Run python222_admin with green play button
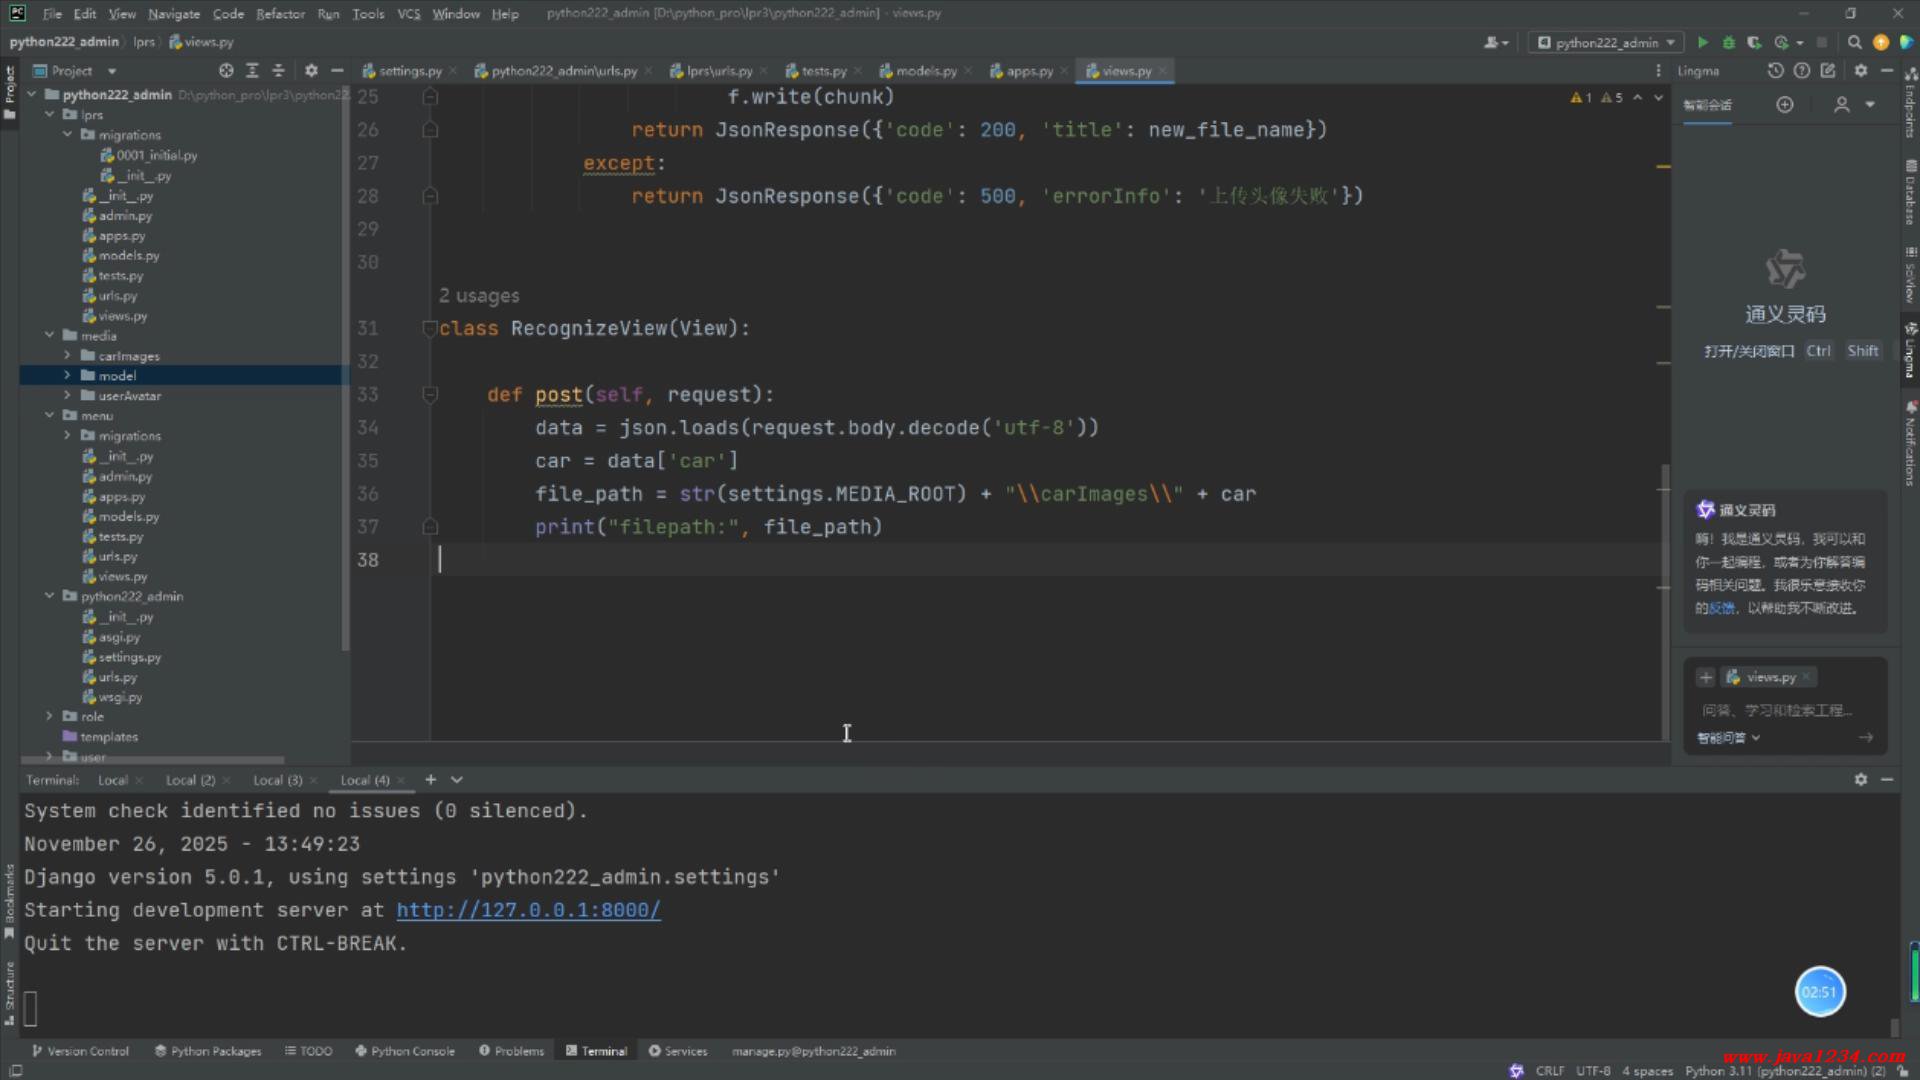This screenshot has height=1080, width=1920. [1703, 42]
